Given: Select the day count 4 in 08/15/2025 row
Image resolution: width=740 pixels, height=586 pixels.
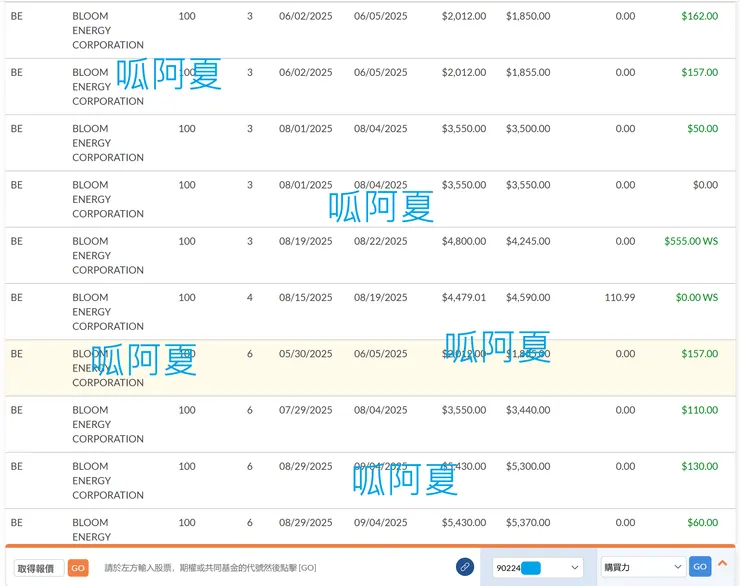Looking at the screenshot, I should coord(250,297).
